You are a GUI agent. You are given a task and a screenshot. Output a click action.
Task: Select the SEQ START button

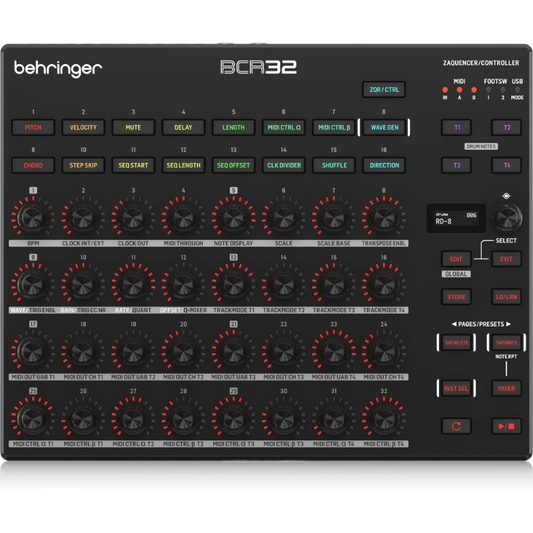[x=133, y=165]
